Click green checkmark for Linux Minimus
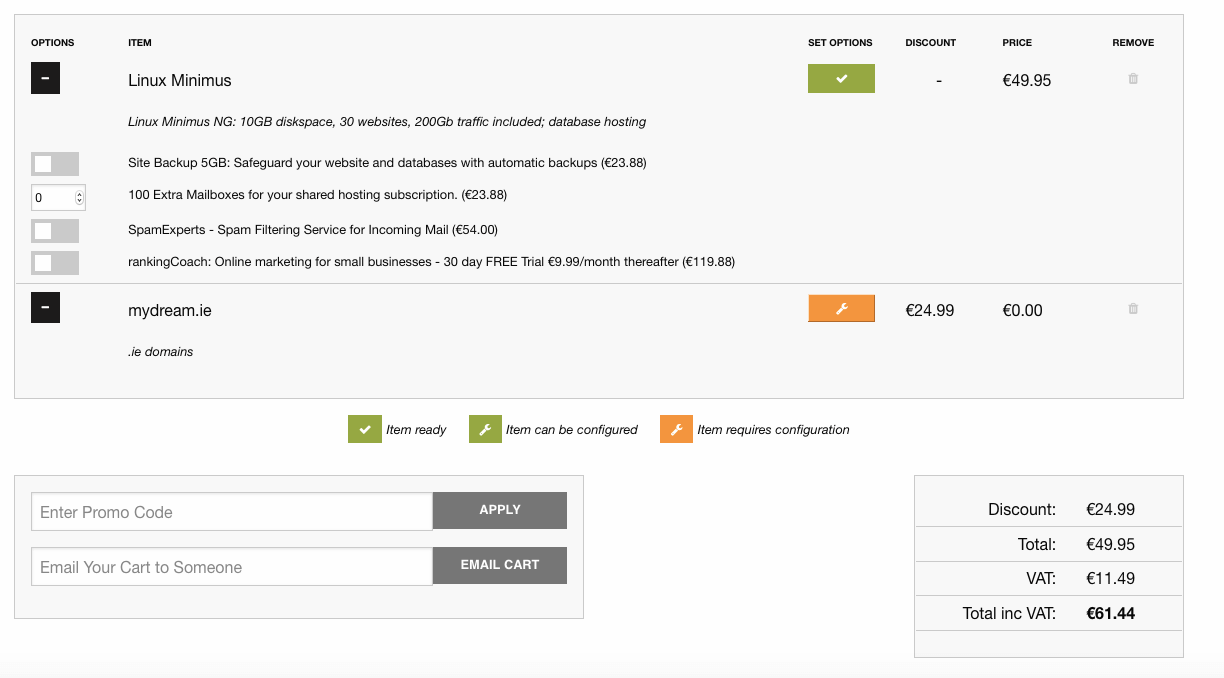 pyautogui.click(x=841, y=79)
